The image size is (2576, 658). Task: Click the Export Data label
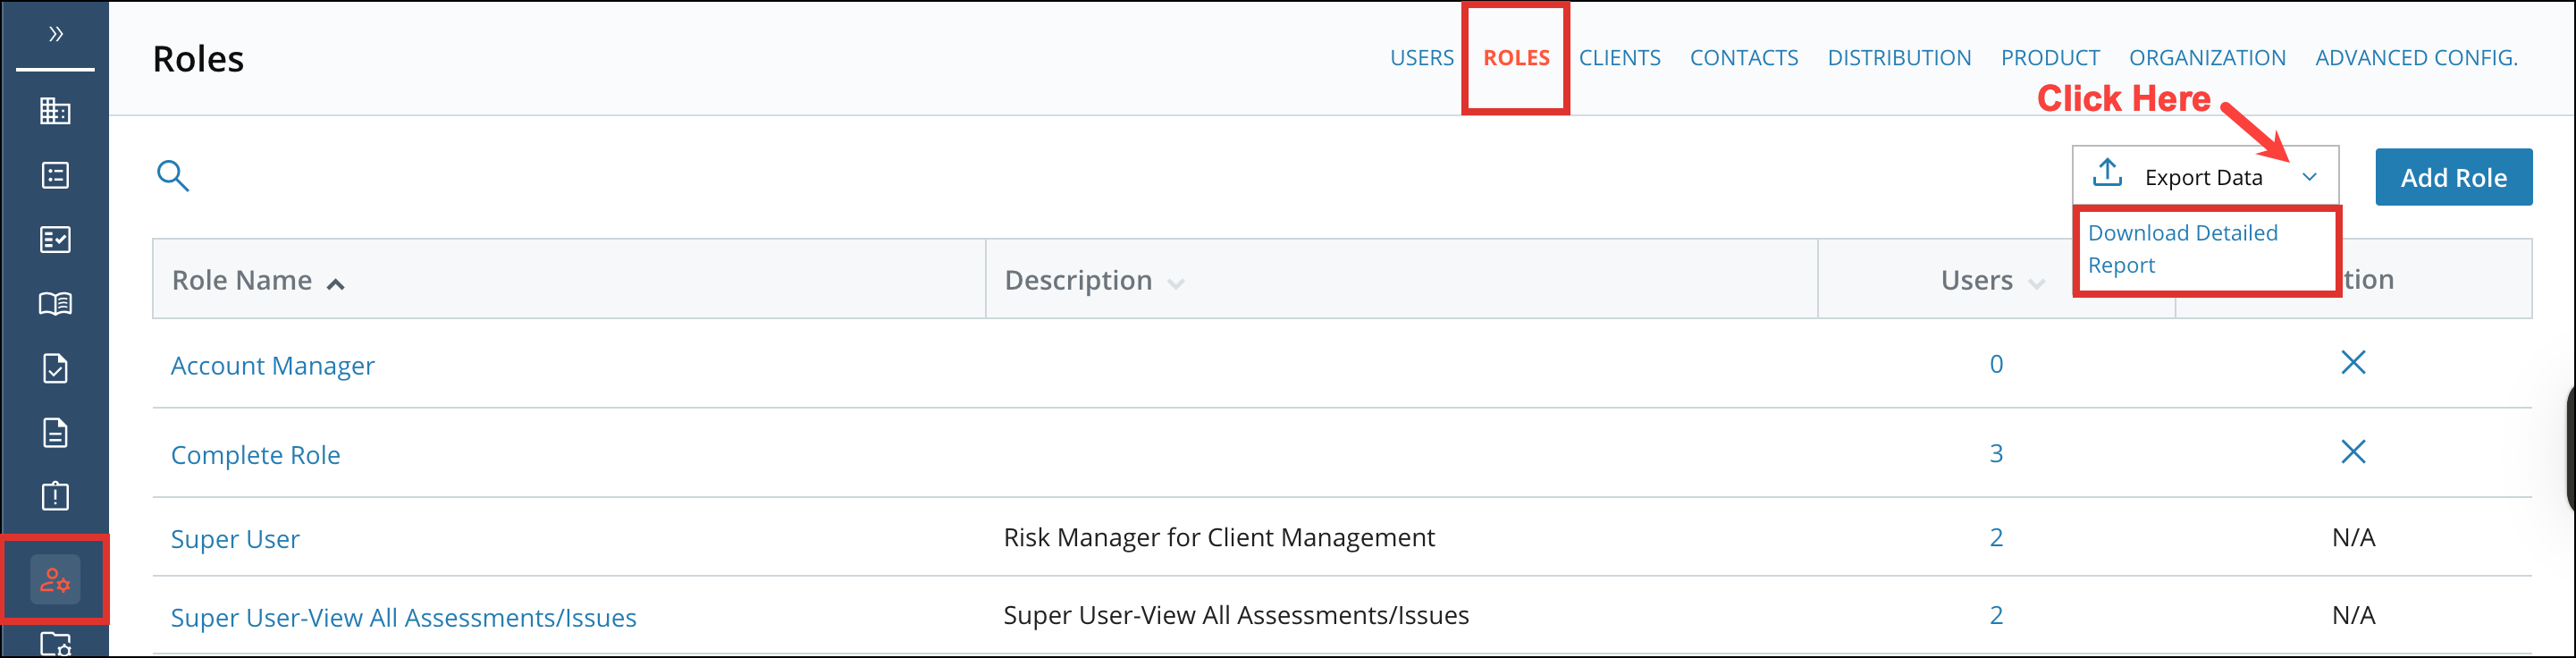click(x=2203, y=177)
